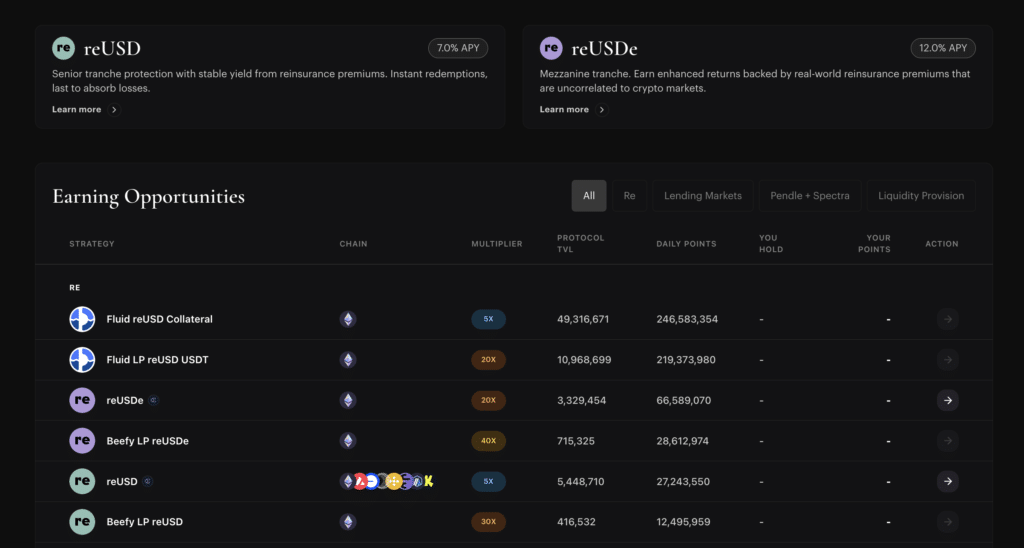Click the arrow action for reUSD row
The image size is (1024, 548).
coord(948,481)
